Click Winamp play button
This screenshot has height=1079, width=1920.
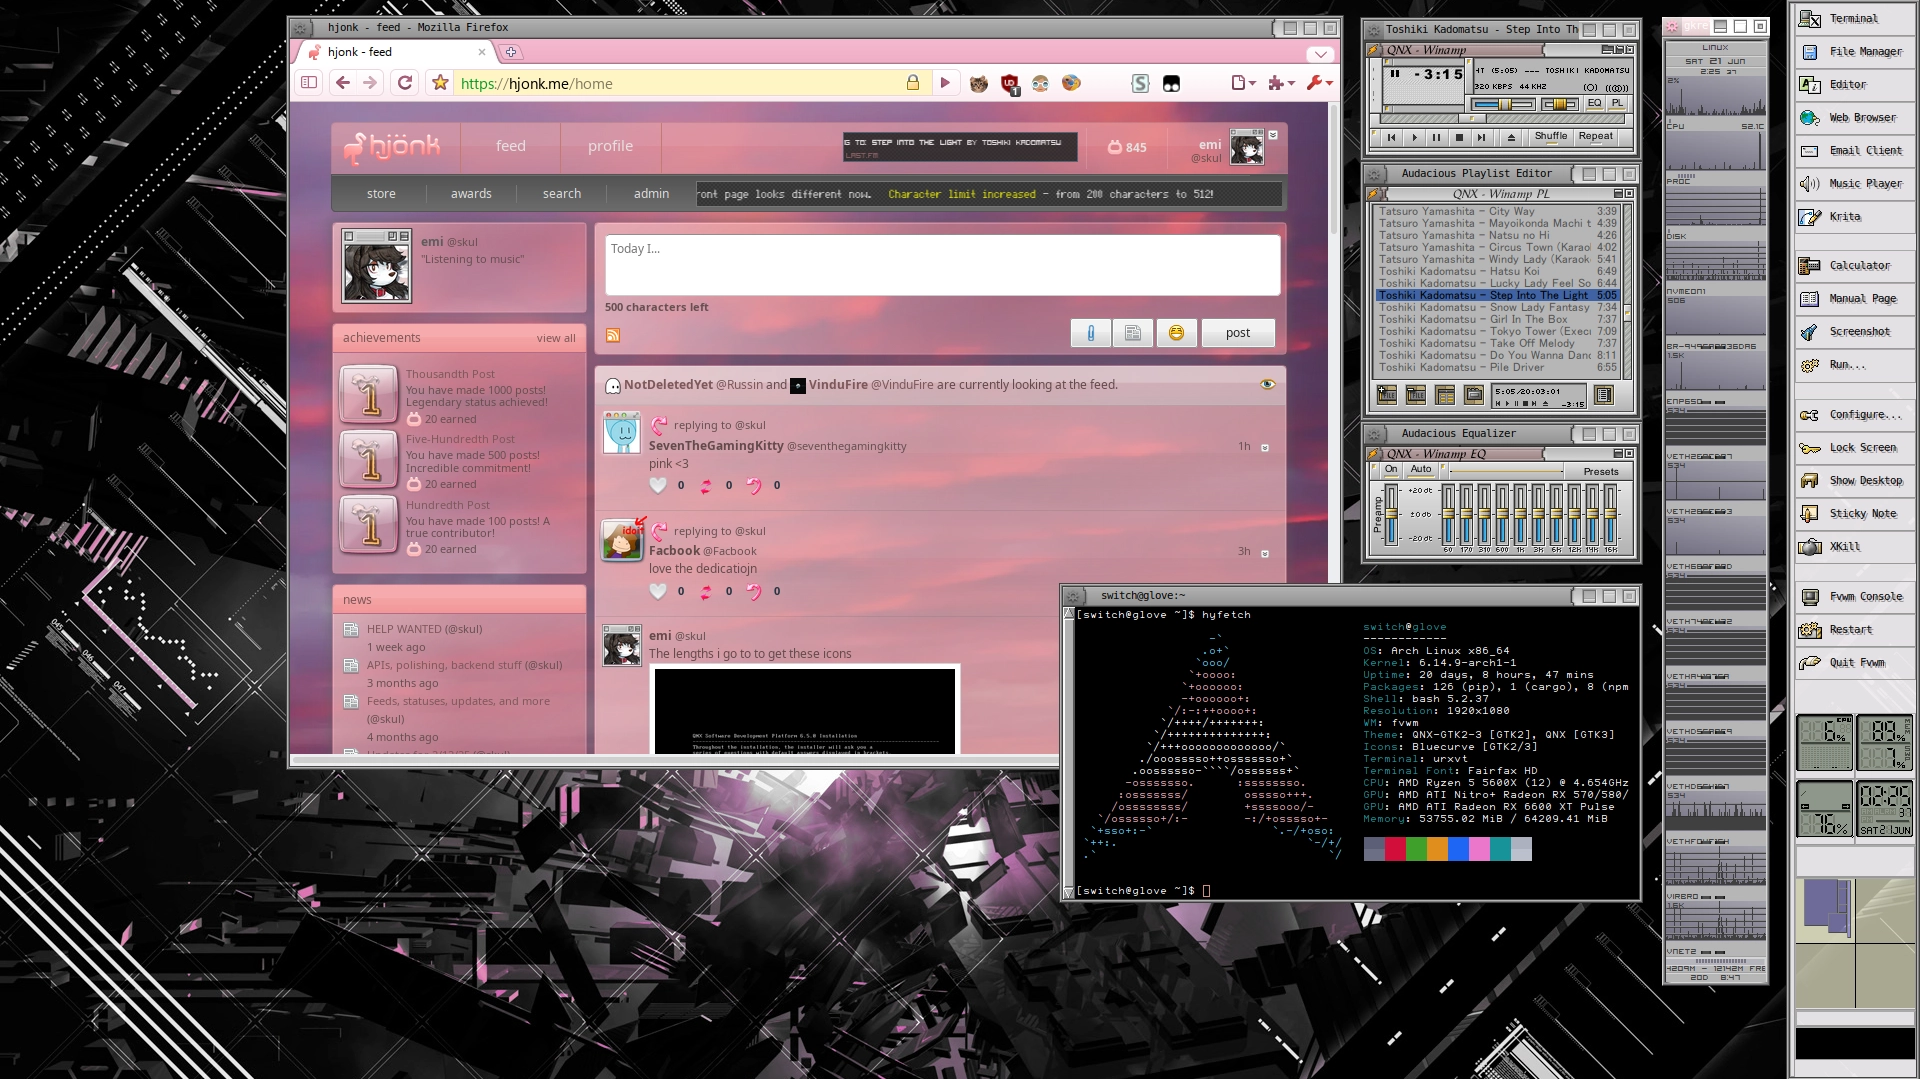(x=1414, y=138)
